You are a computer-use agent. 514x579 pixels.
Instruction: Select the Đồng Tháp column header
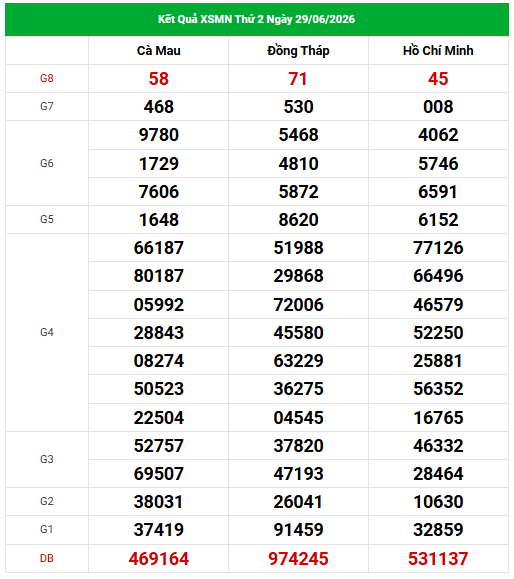click(x=298, y=51)
